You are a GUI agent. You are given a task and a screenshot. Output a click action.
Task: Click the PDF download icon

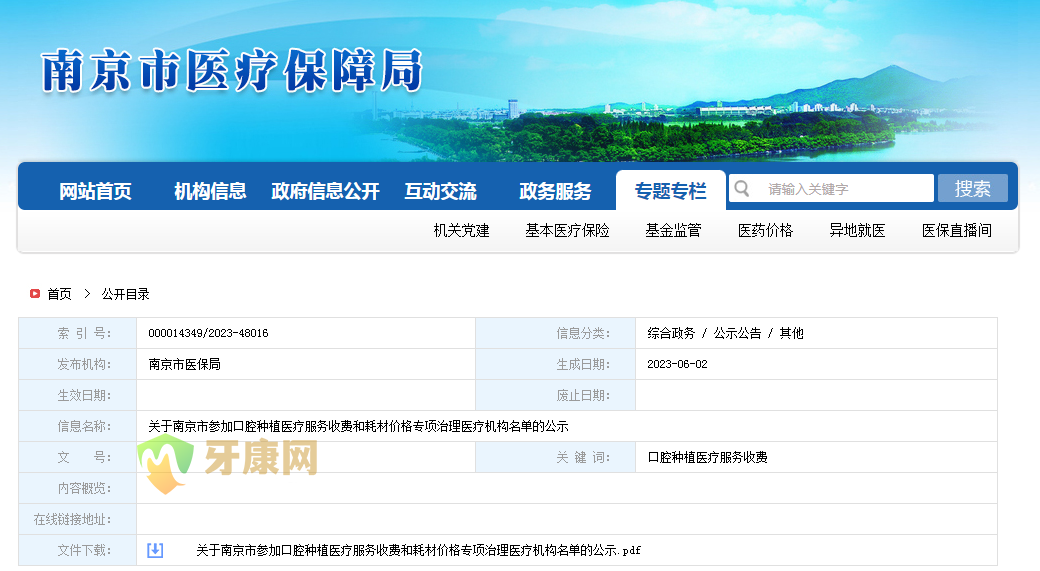pos(155,550)
